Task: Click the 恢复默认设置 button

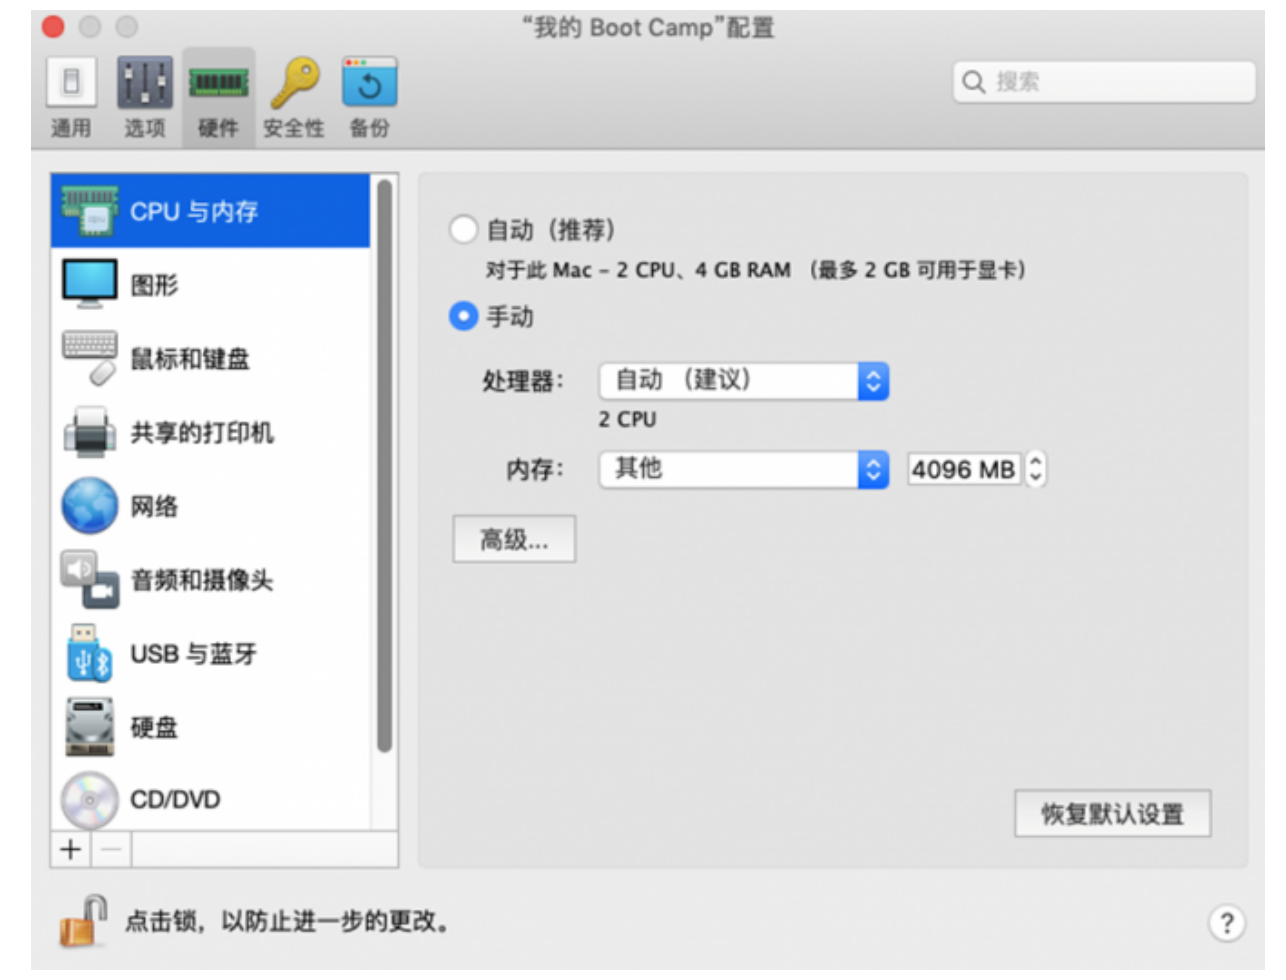Action: pyautogui.click(x=1112, y=814)
